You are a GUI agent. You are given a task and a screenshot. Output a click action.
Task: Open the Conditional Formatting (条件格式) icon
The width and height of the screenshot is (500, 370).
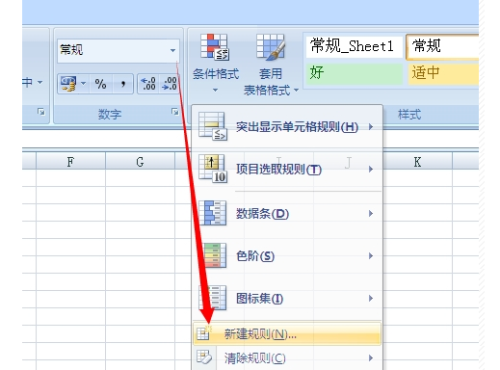[215, 47]
